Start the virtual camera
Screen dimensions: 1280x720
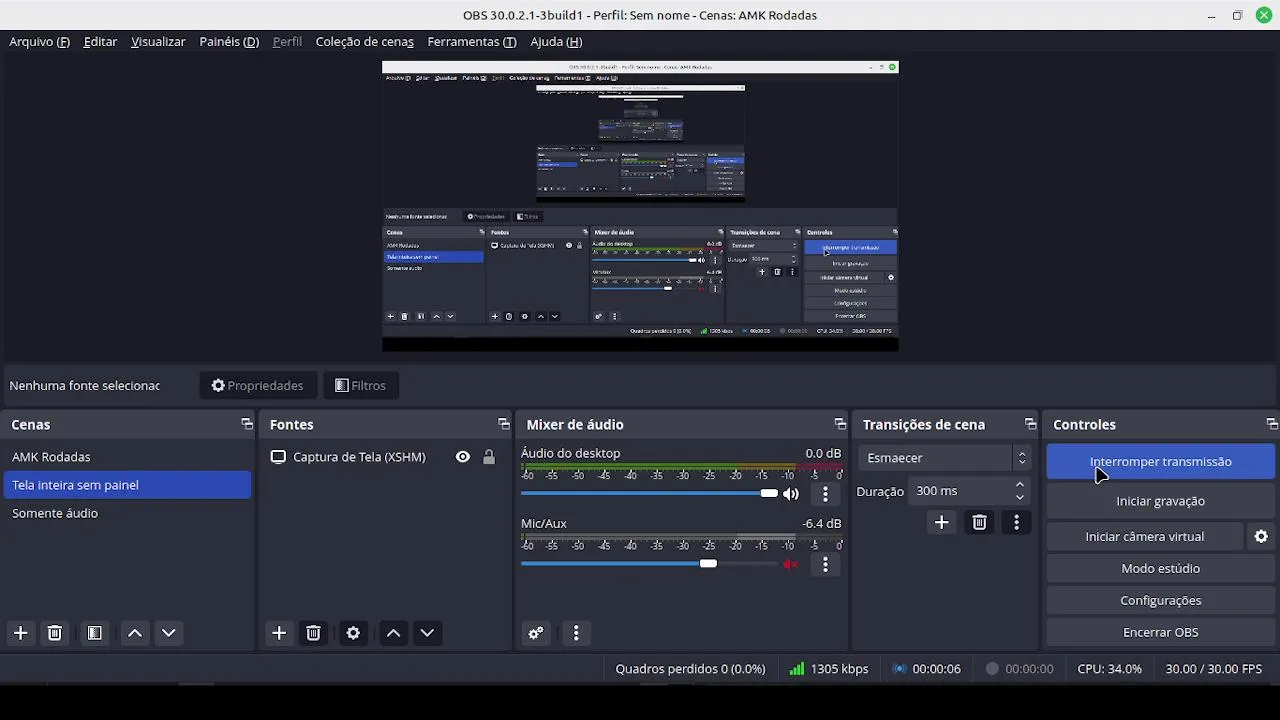(x=1145, y=537)
